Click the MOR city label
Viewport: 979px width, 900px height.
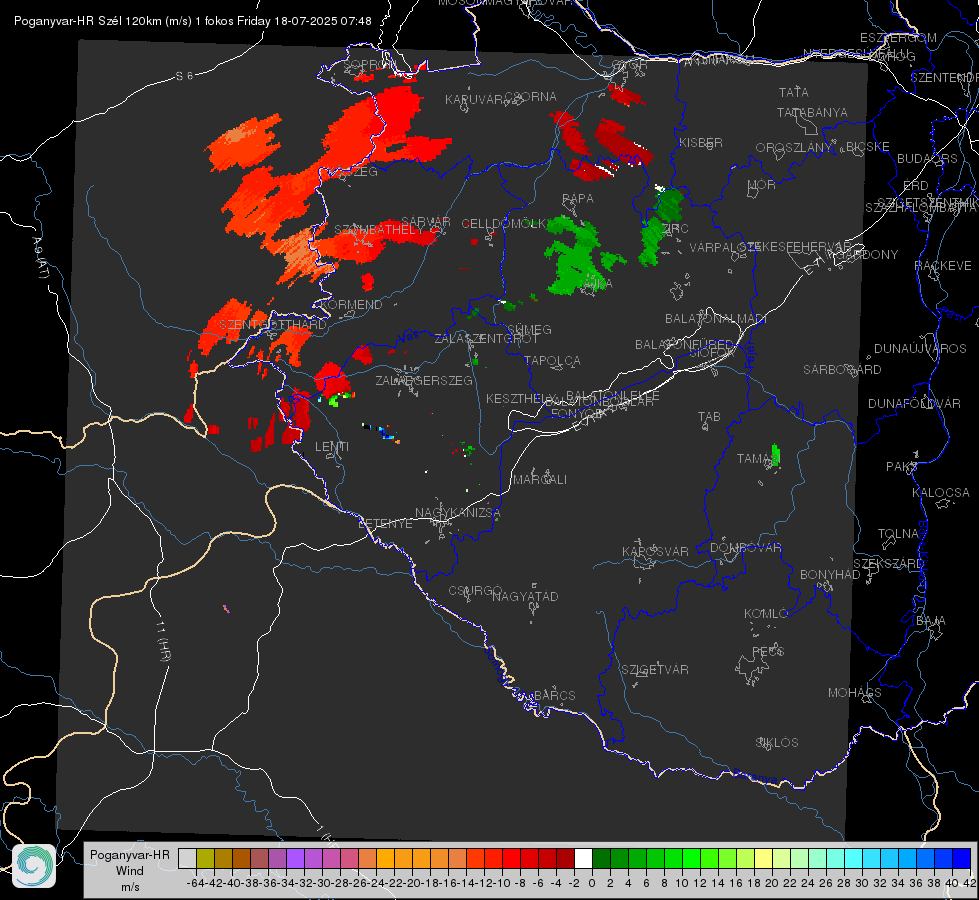[x=762, y=184]
